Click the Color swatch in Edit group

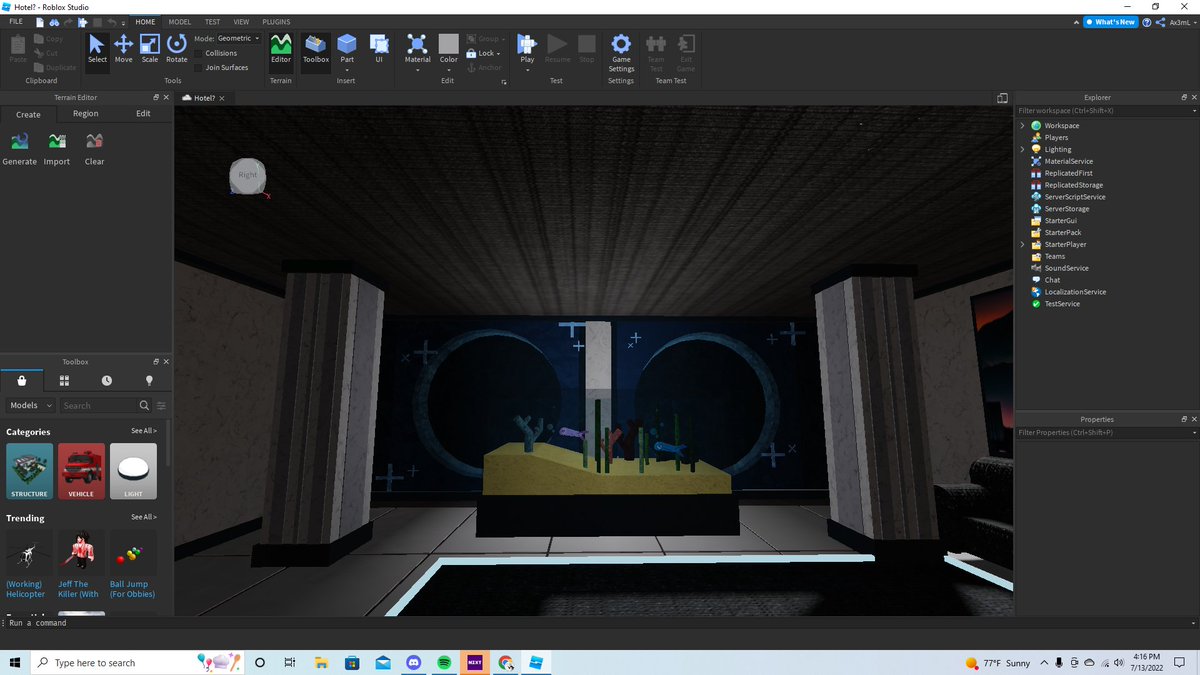click(x=449, y=43)
